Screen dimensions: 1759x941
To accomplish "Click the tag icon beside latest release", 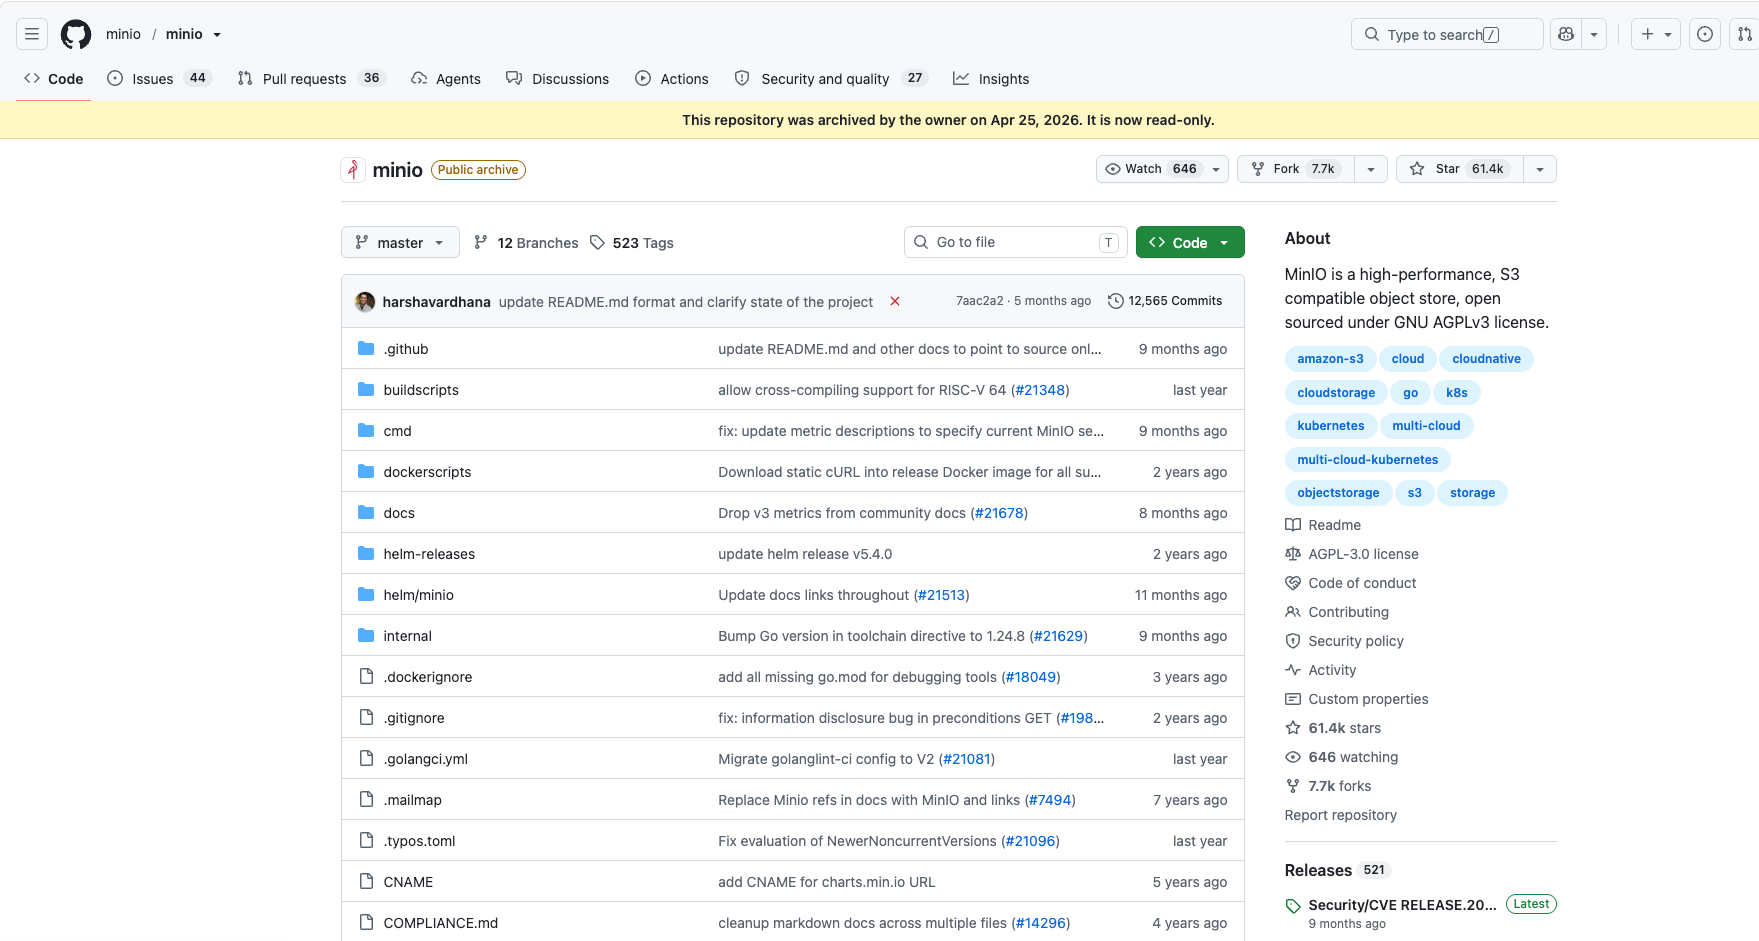I will coord(1293,906).
